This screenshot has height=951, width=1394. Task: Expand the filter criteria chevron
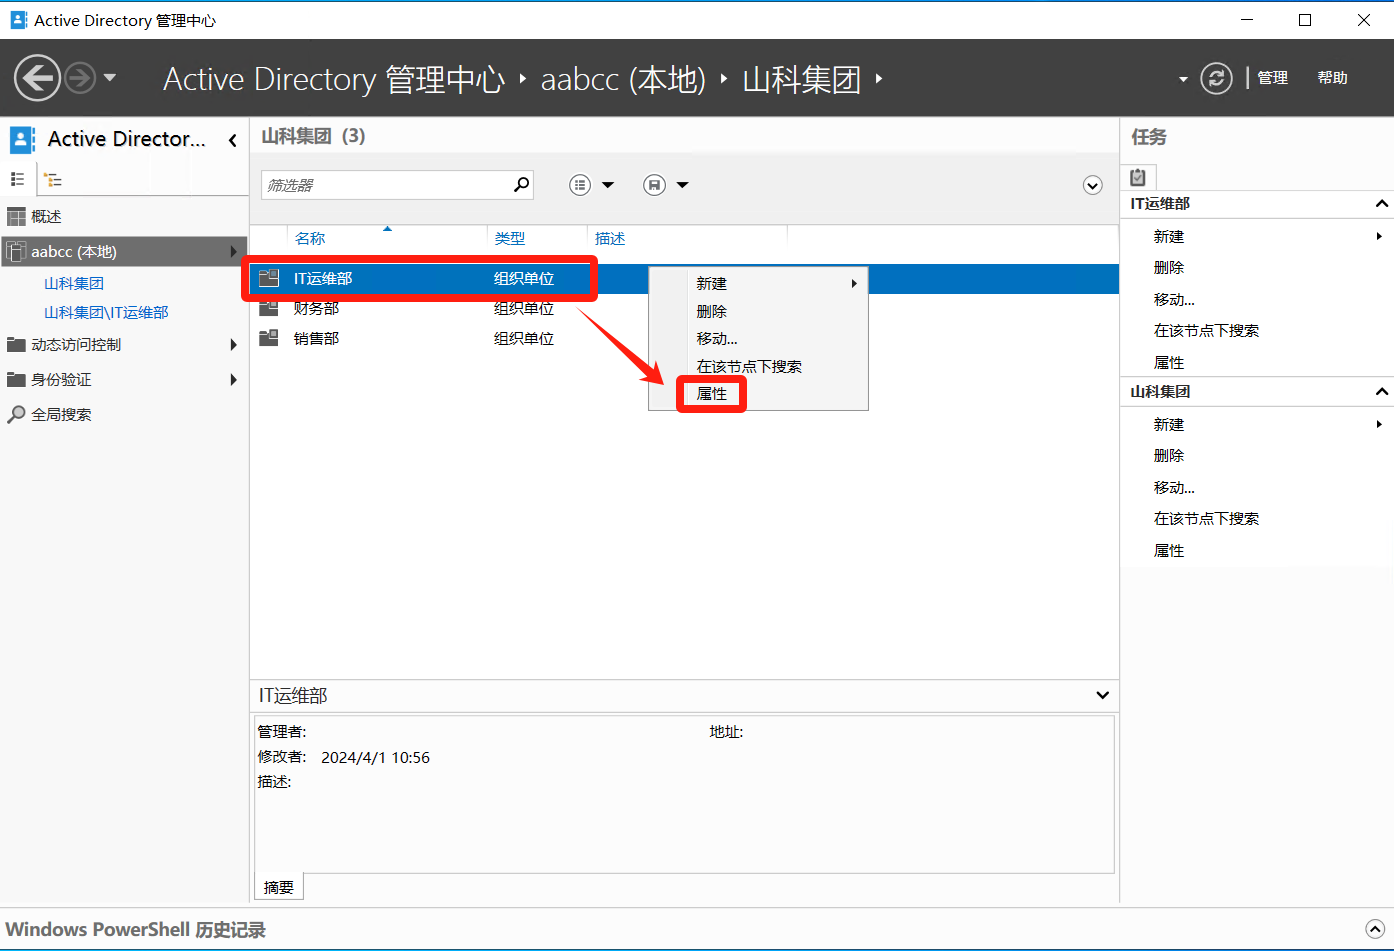coord(1092,185)
